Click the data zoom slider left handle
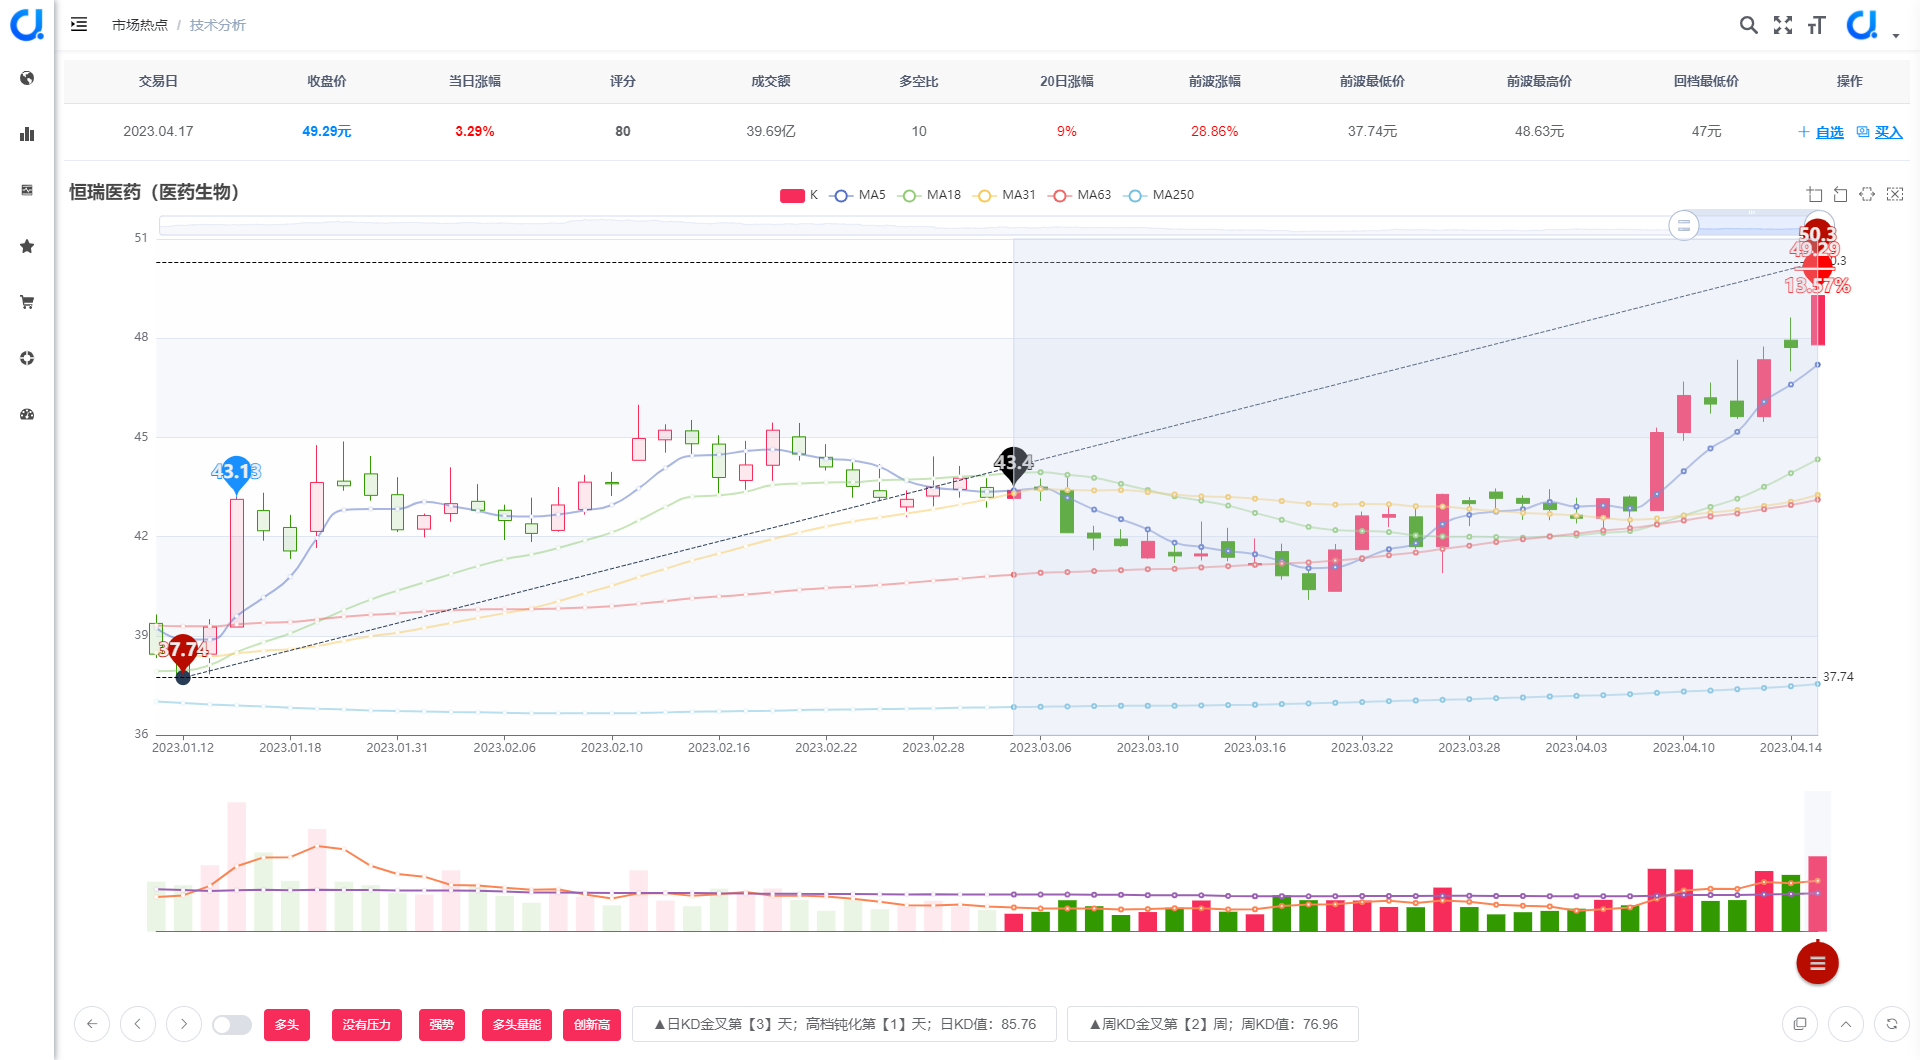Screen dimensions: 1920x1060 (x=1684, y=226)
